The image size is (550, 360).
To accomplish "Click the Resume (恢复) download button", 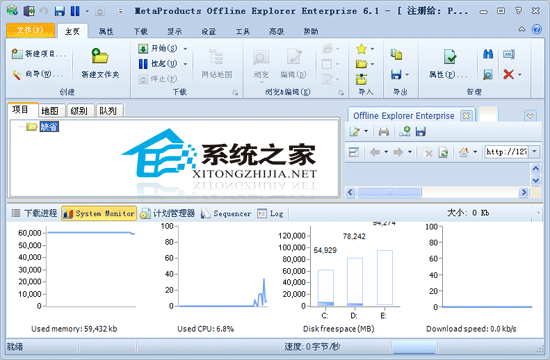I will [158, 64].
